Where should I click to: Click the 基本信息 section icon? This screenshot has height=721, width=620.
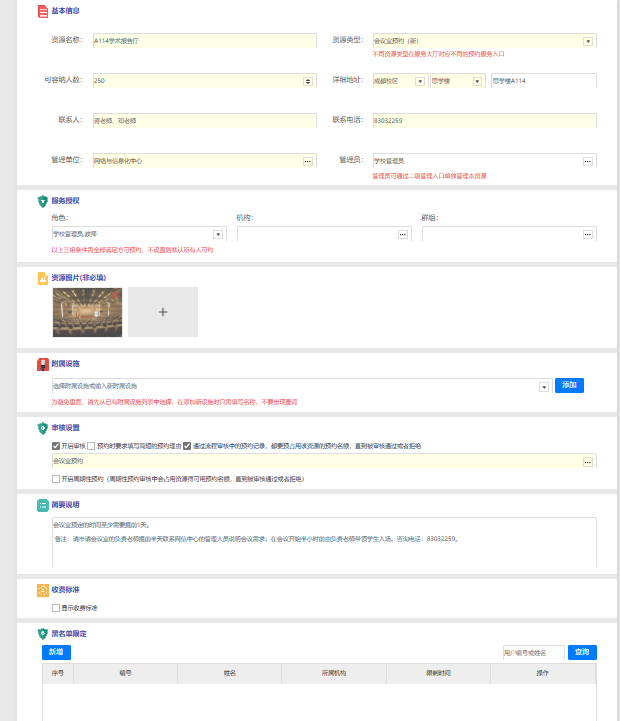point(42,11)
